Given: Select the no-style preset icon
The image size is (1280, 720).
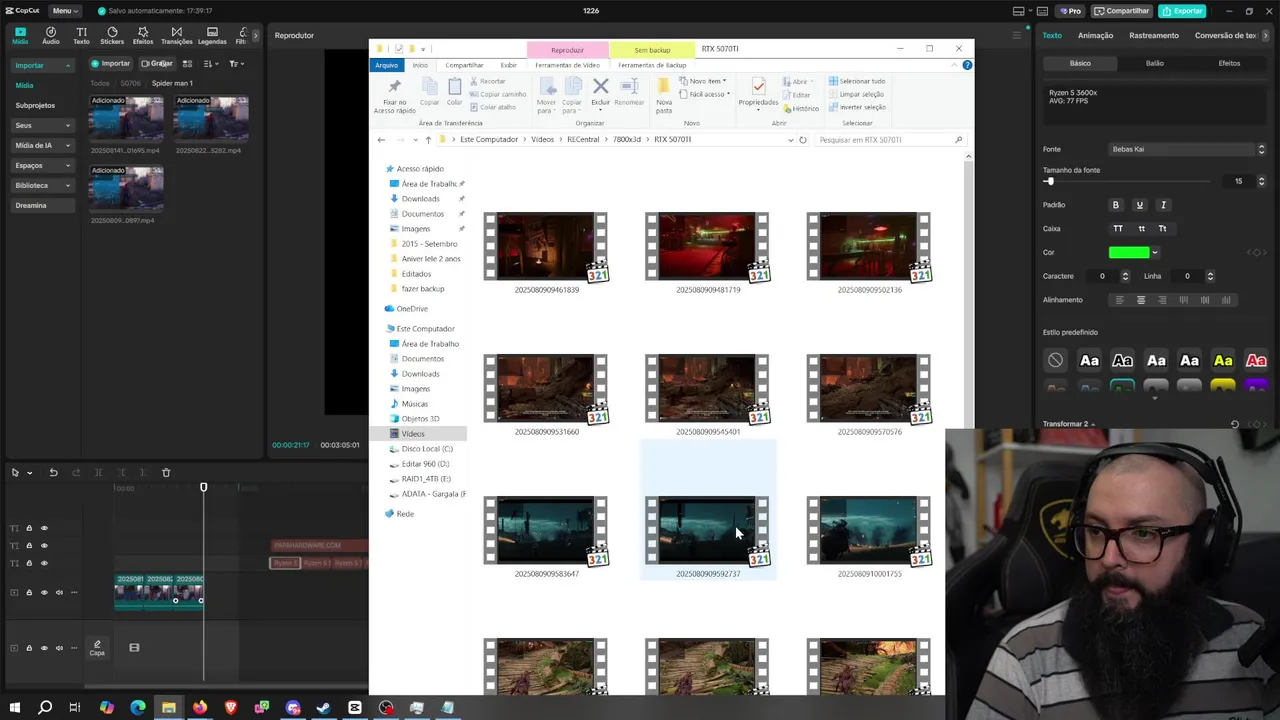Looking at the screenshot, I should [x=1056, y=360].
